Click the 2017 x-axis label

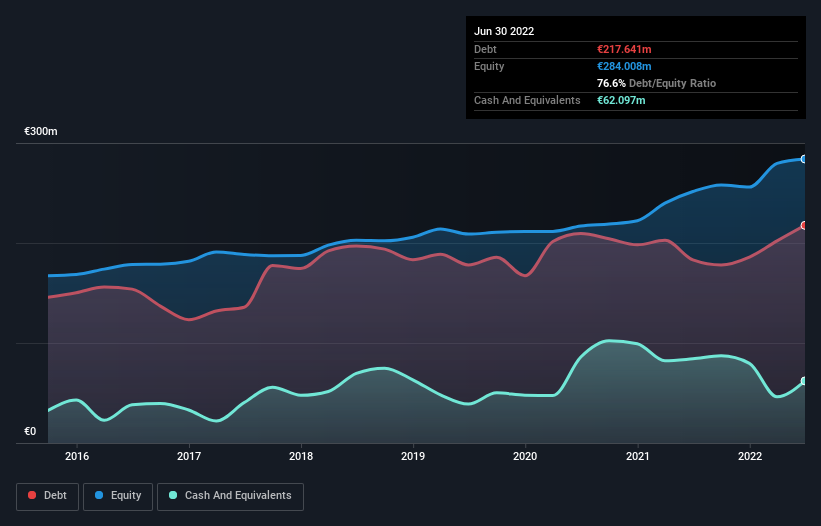189,456
